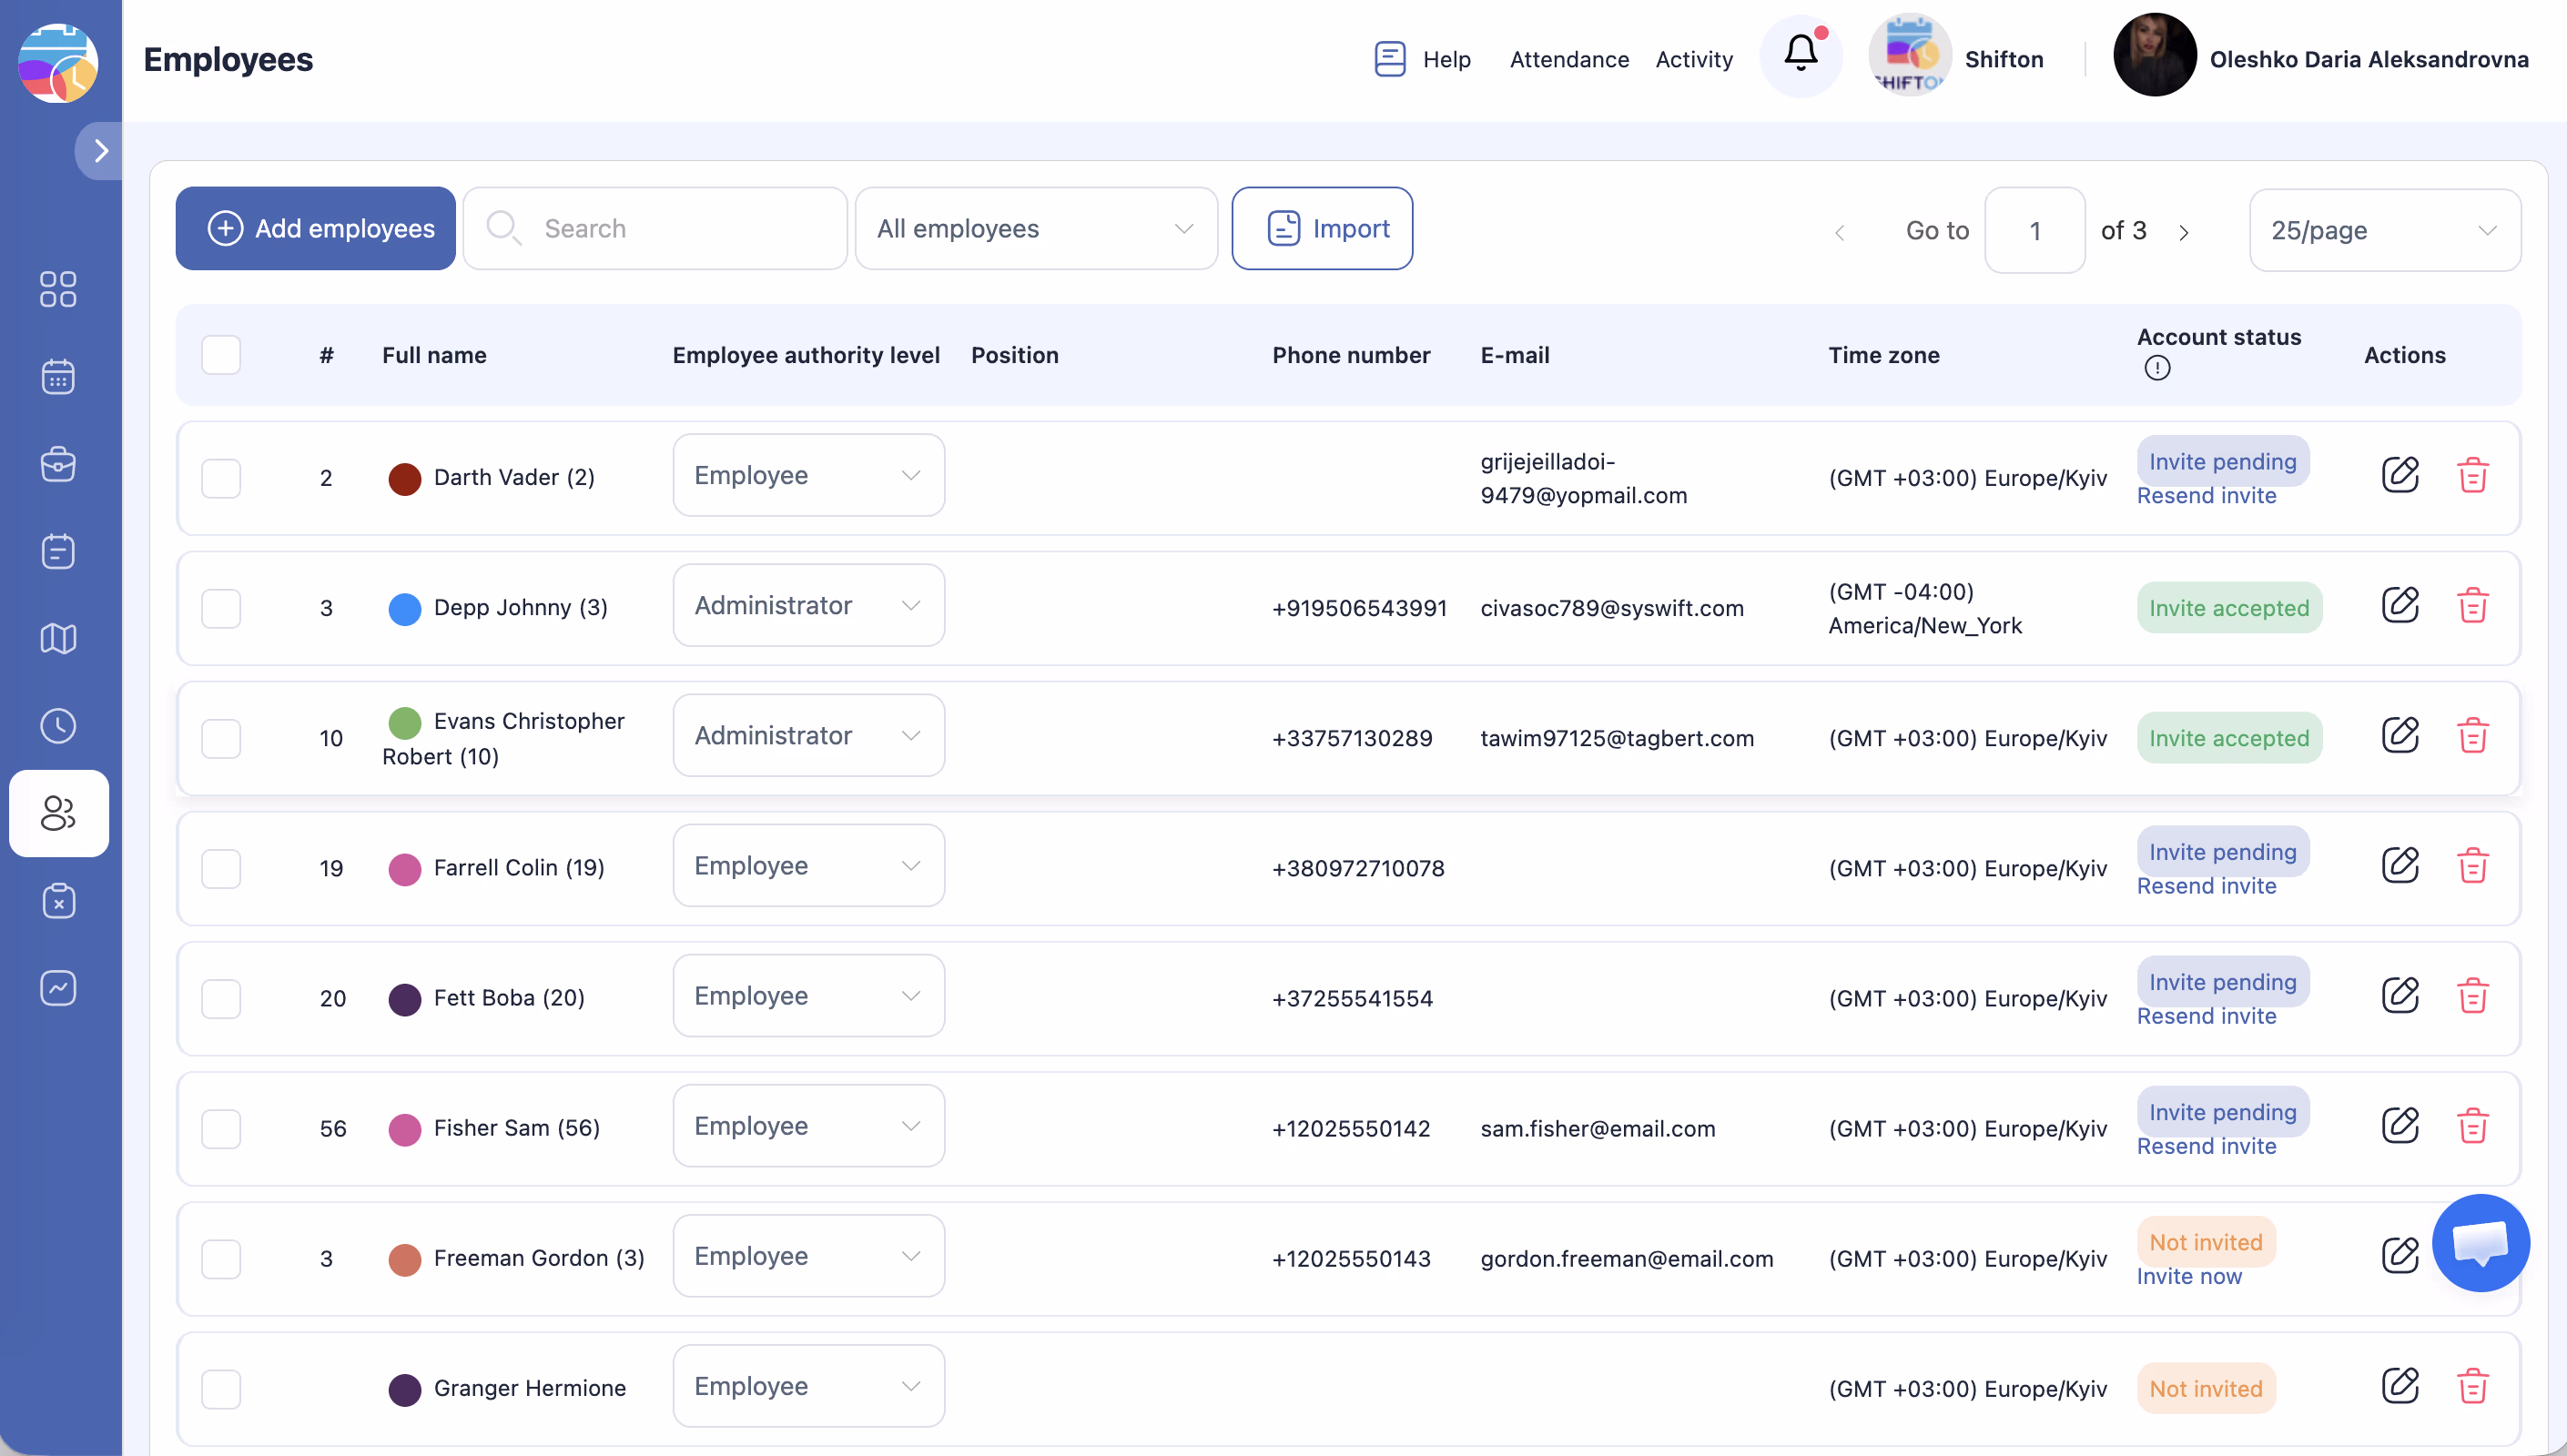Open the notifications bell
Image resolution: width=2567 pixels, height=1456 pixels.
coord(1800,55)
